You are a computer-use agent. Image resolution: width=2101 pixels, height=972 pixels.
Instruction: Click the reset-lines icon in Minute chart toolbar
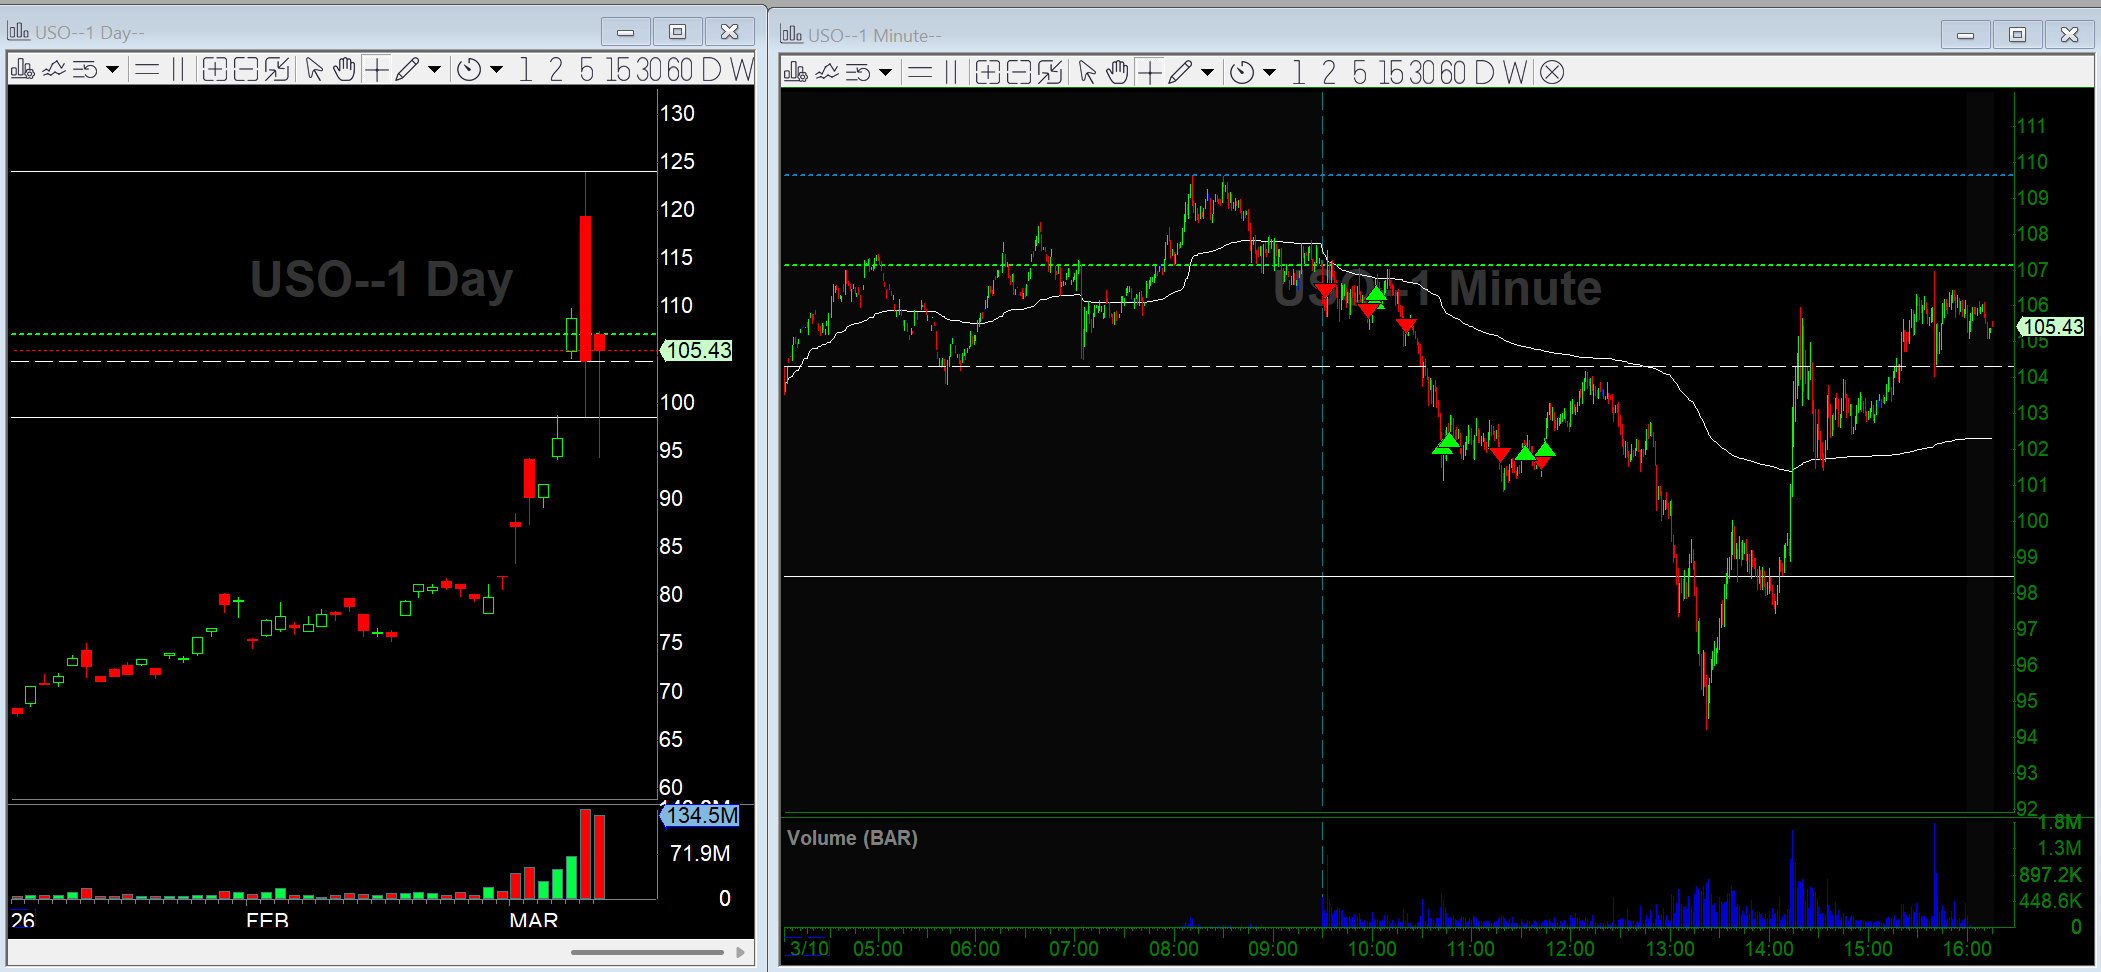(858, 72)
